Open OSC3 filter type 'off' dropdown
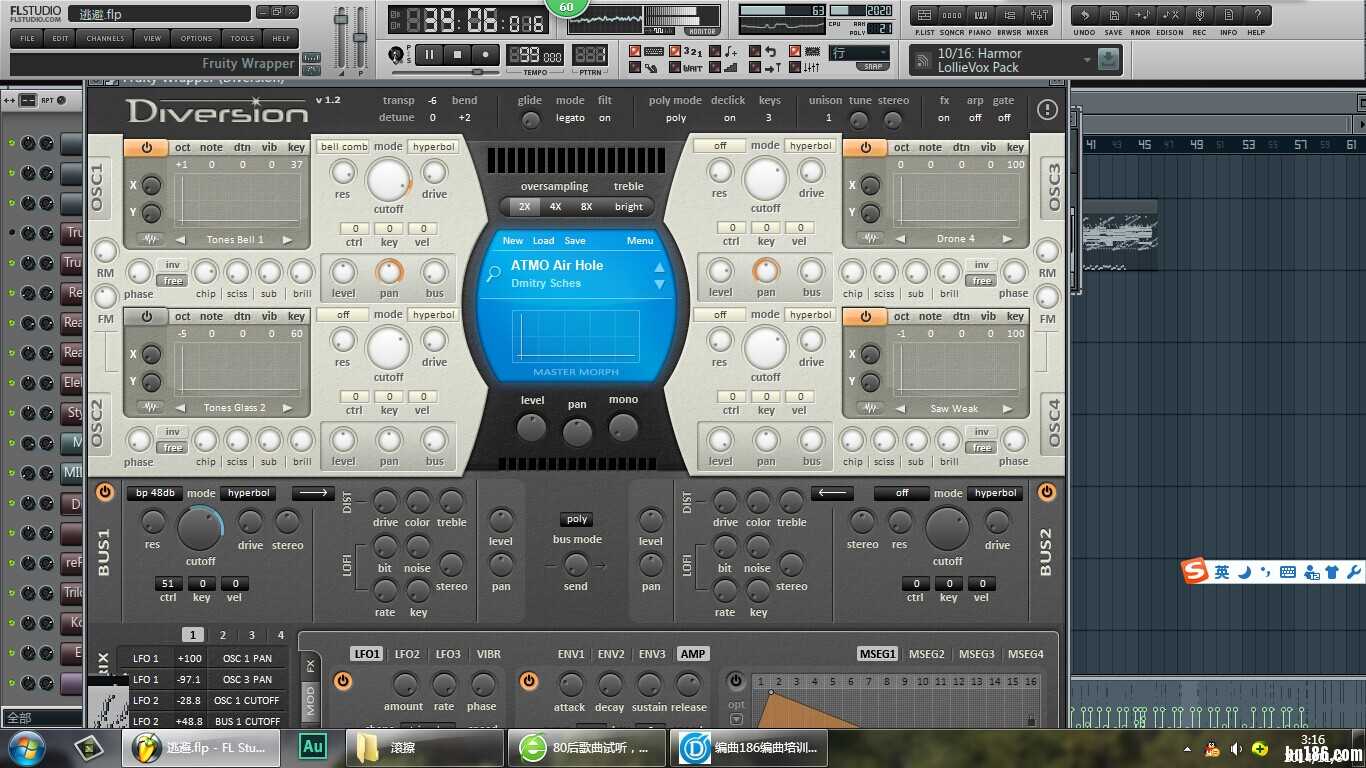The width and height of the screenshot is (1366, 768). click(720, 146)
